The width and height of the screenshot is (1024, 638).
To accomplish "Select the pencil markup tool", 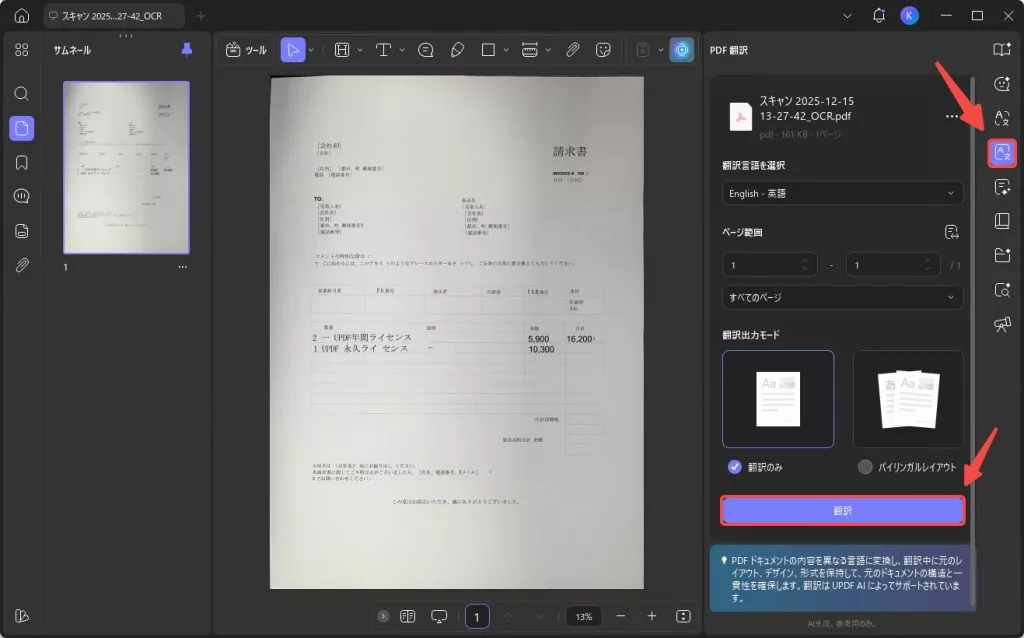I will point(457,49).
